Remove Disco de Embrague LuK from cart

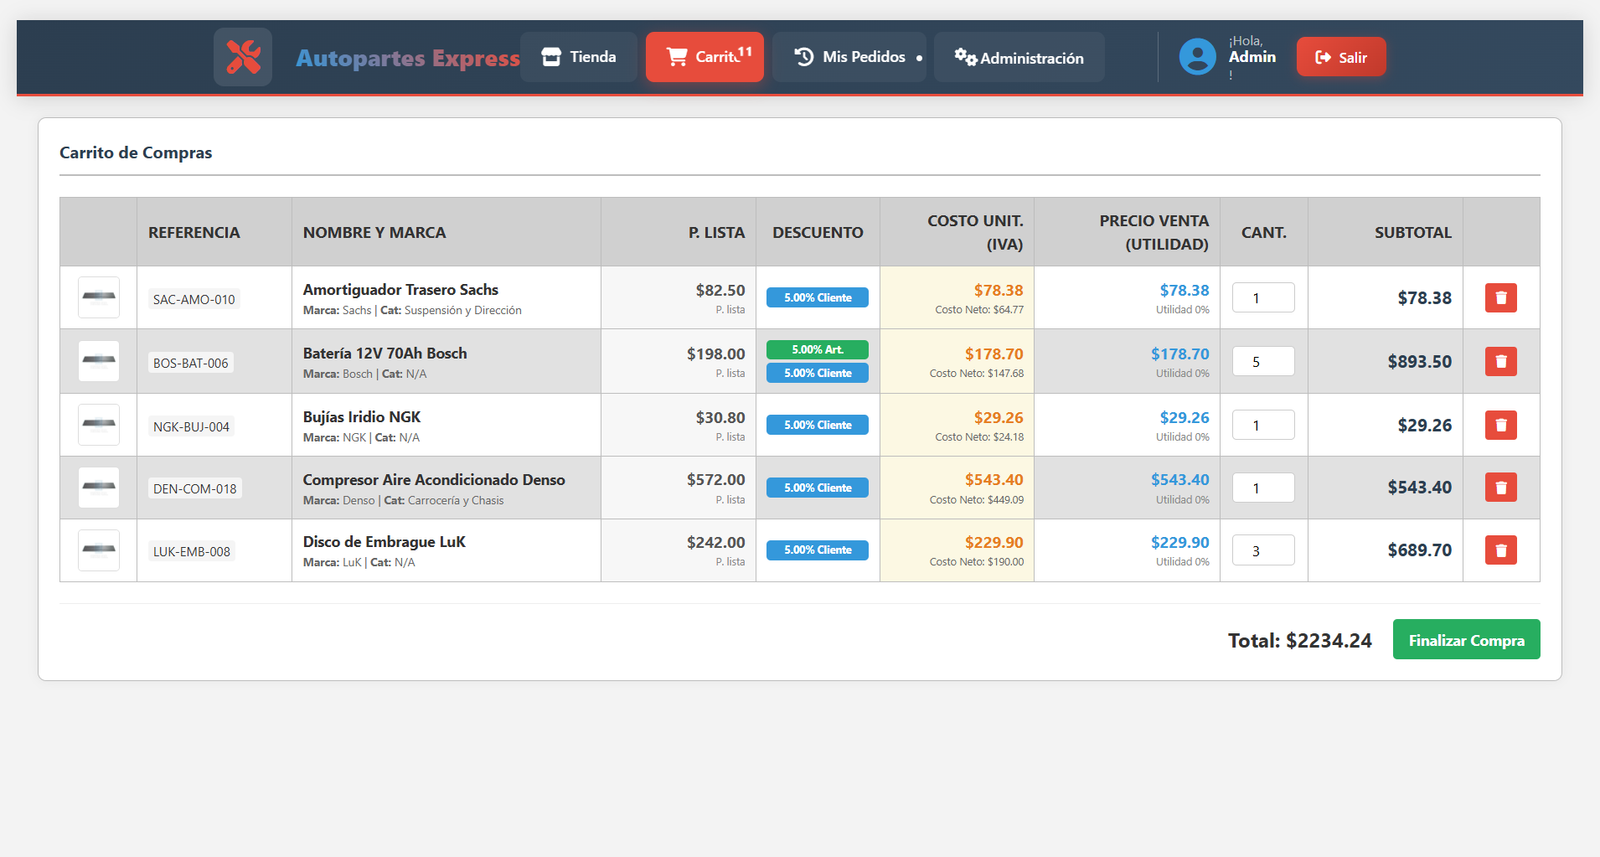click(1500, 550)
